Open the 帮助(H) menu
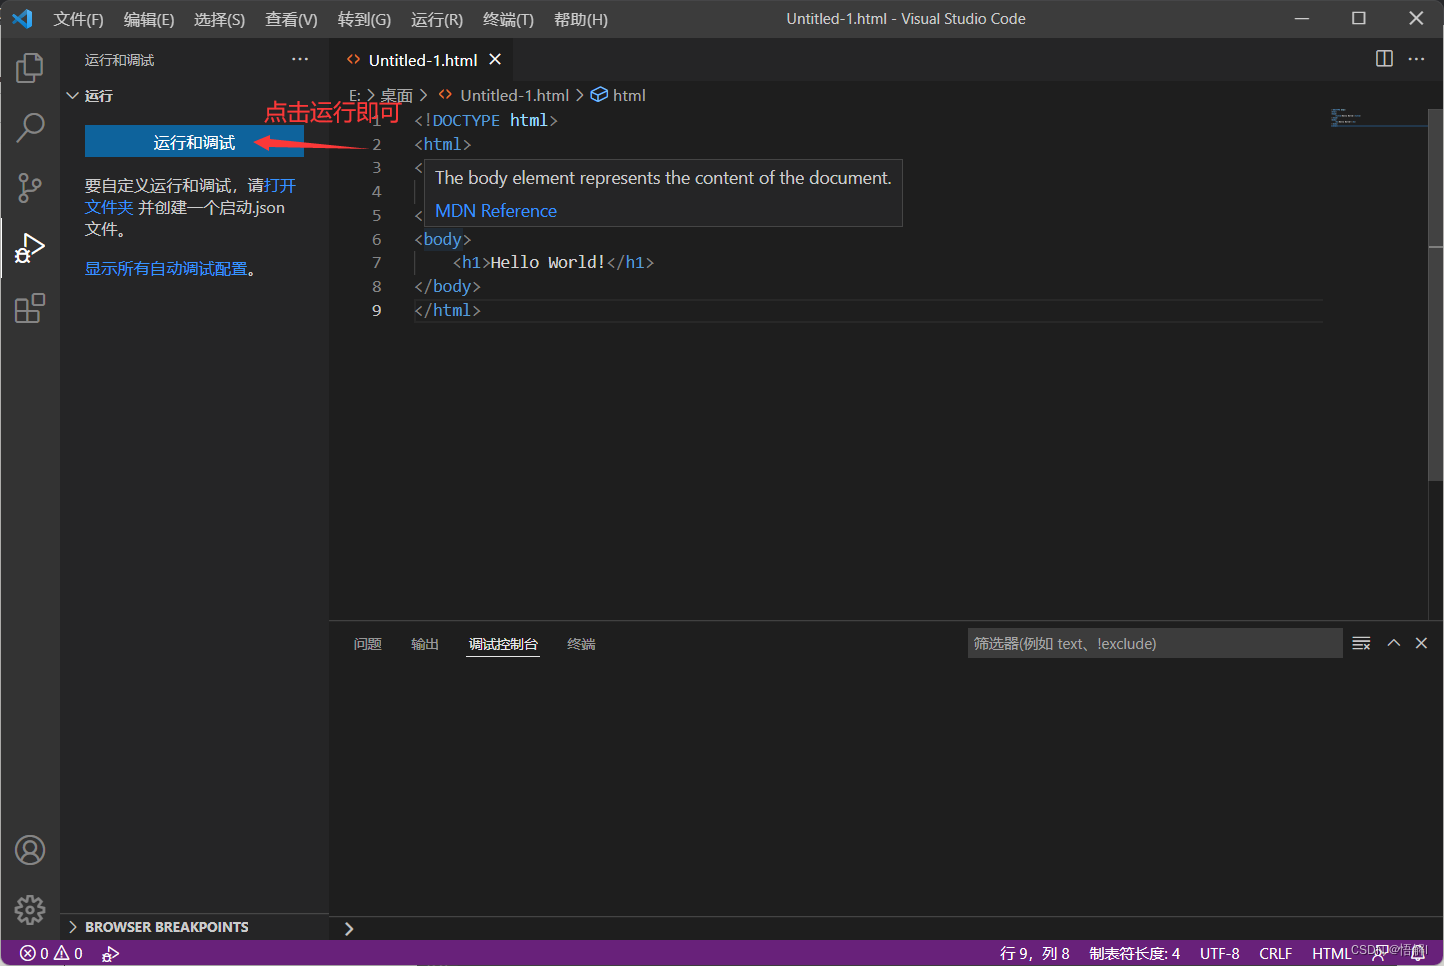The image size is (1444, 966). click(581, 19)
